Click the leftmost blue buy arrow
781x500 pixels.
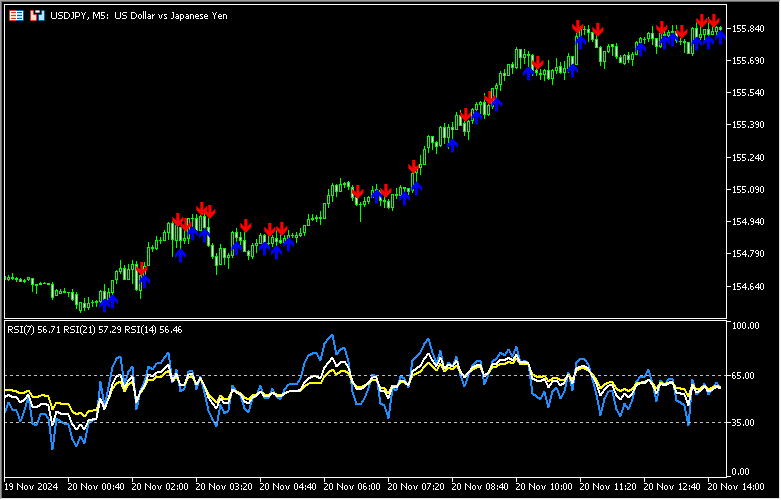pos(103,300)
